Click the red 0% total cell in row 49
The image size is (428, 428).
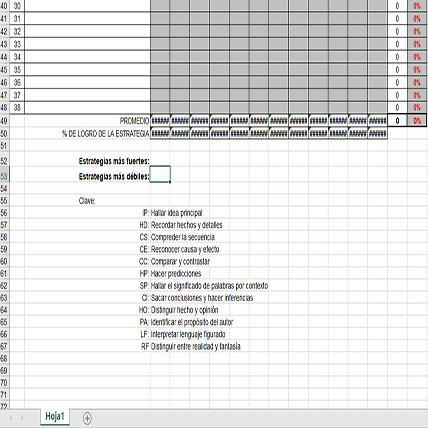417,121
